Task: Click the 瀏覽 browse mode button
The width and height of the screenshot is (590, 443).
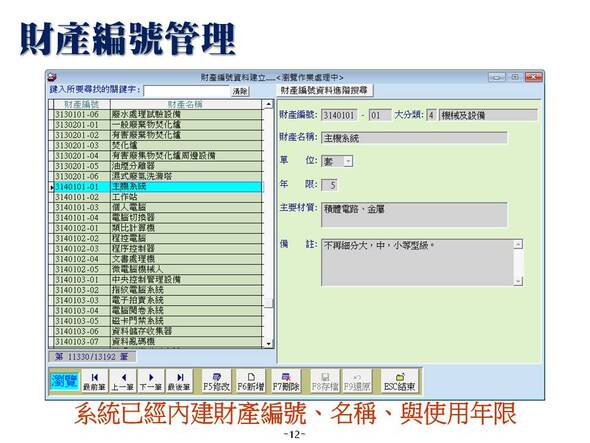Action: pyautogui.click(x=64, y=381)
